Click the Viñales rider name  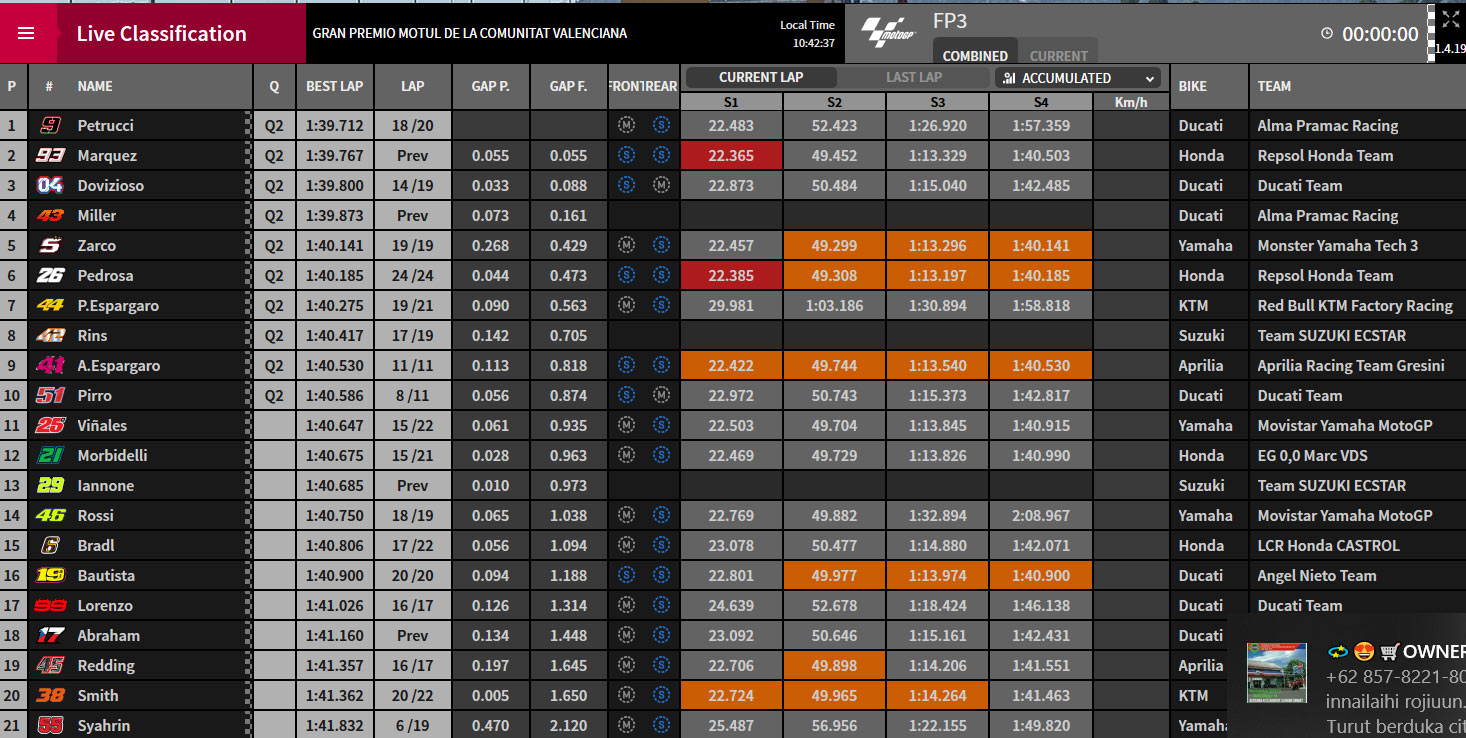102,425
